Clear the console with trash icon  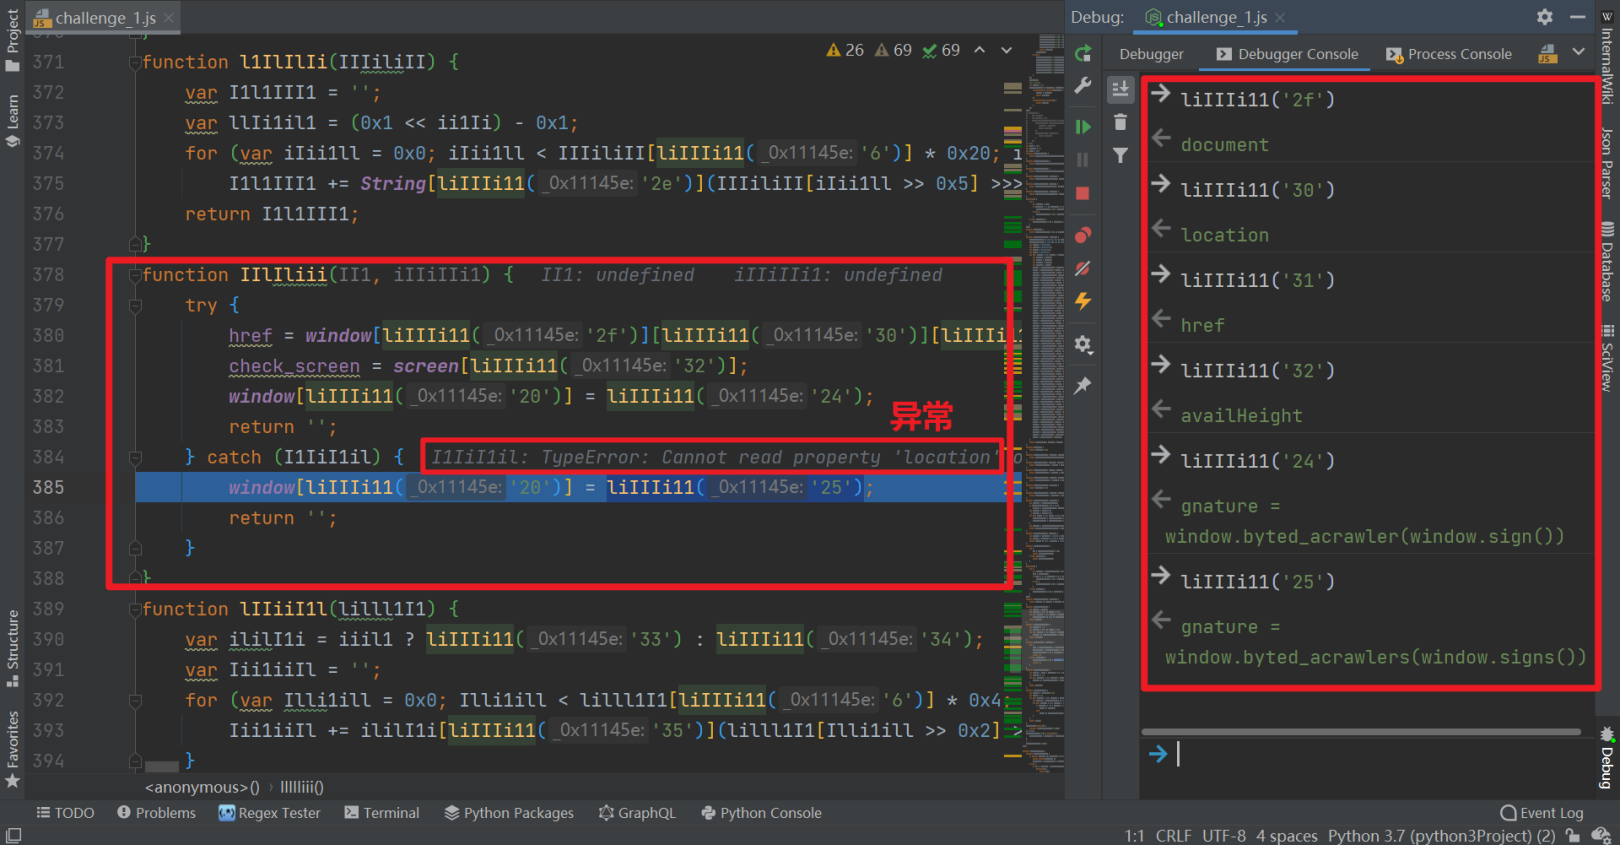1120,122
